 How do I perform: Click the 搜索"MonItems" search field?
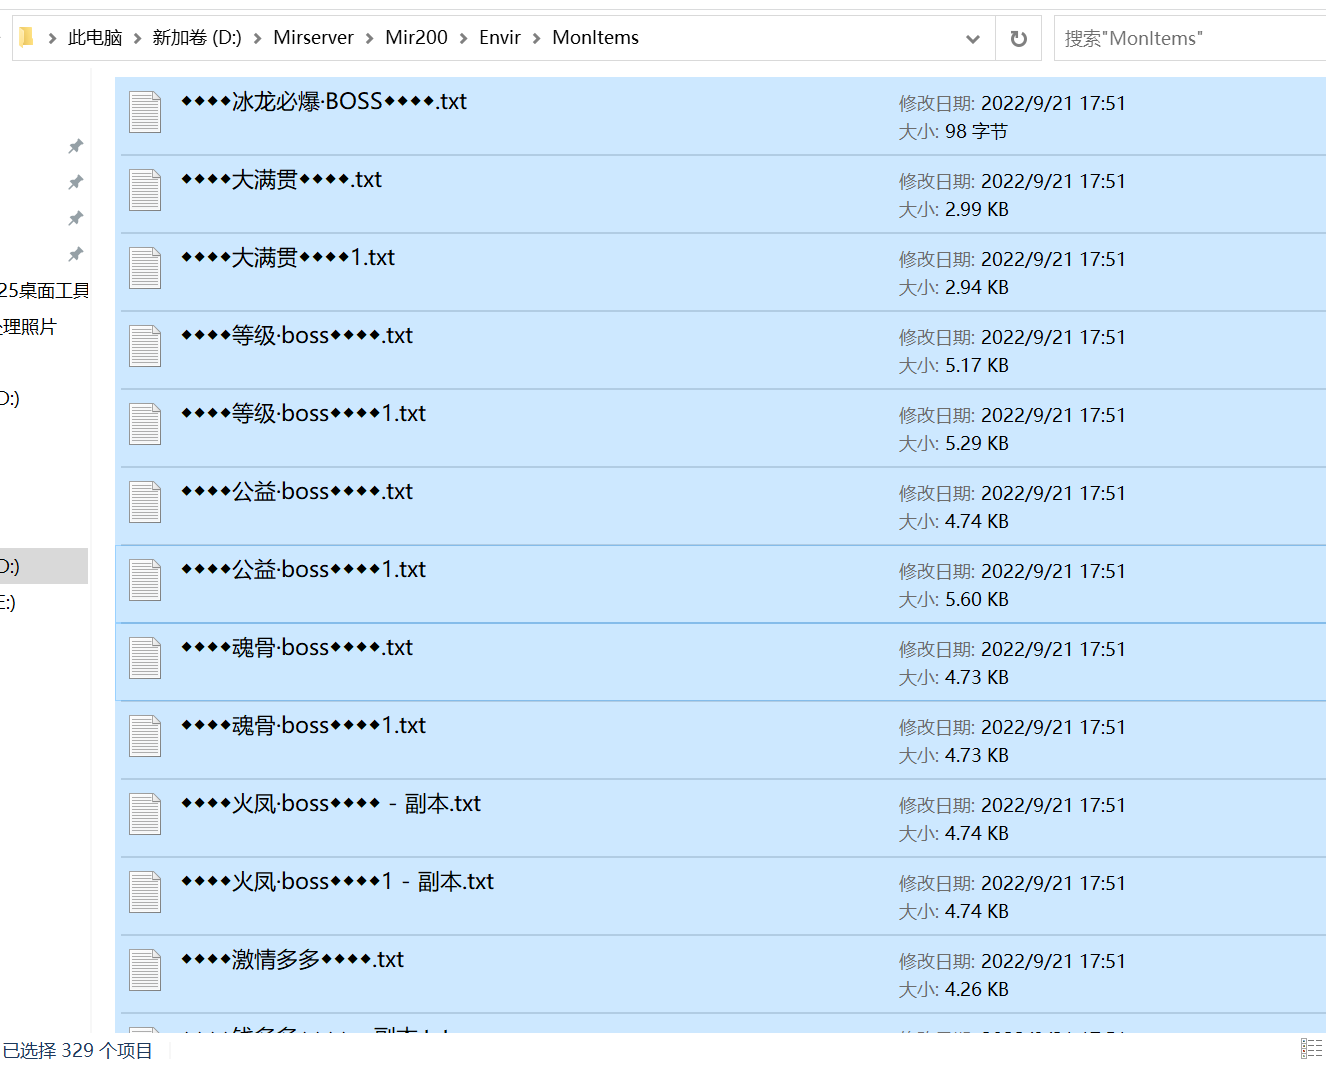1190,38
